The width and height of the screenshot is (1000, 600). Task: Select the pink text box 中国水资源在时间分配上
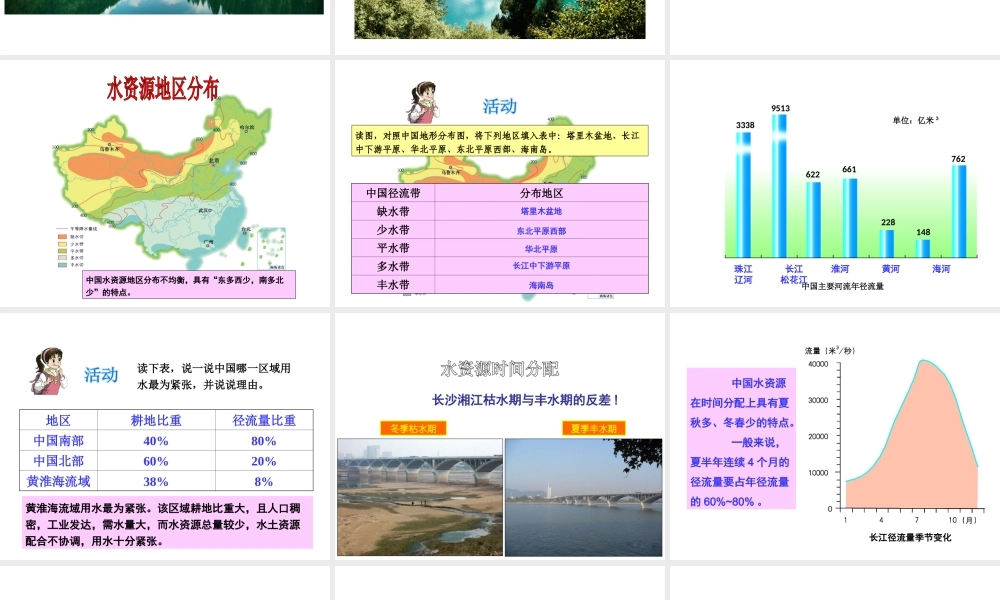click(x=742, y=439)
